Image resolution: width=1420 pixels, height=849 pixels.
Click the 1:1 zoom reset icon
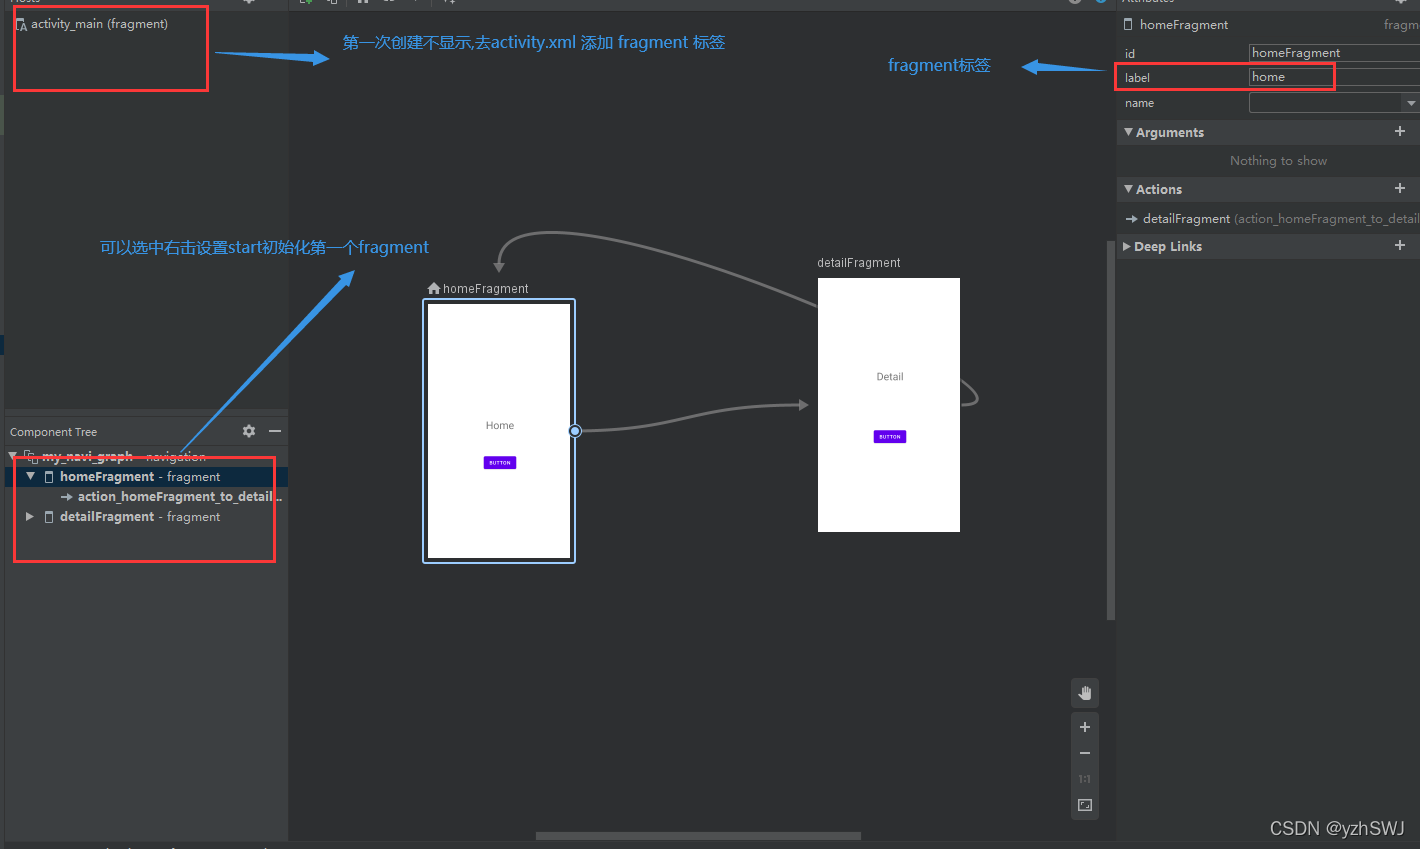1084,778
